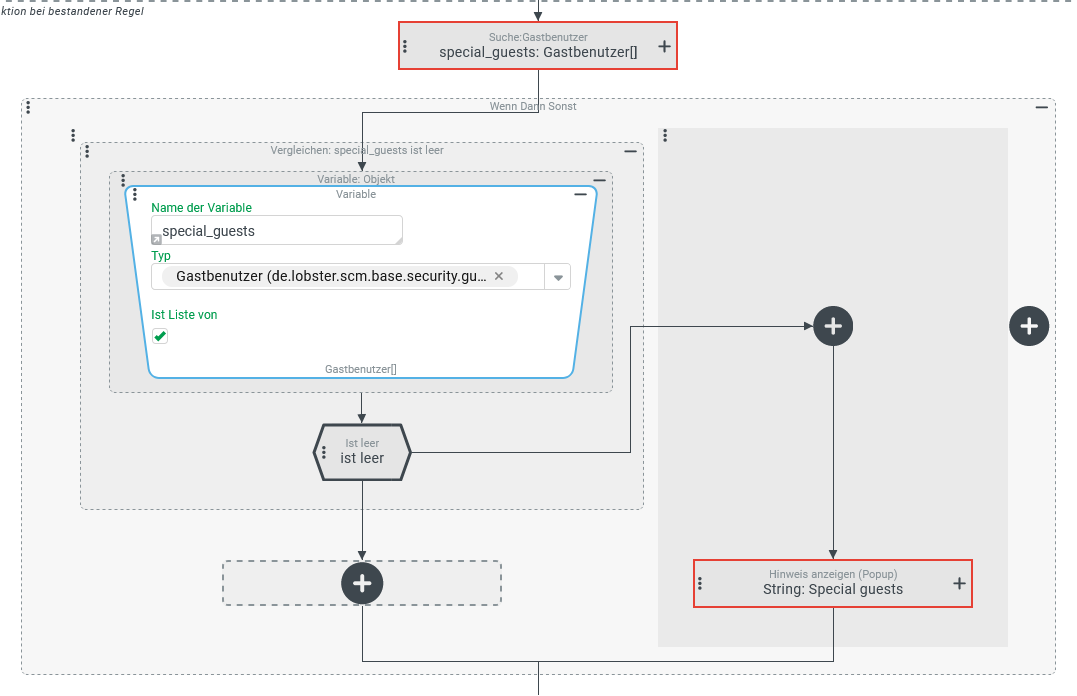The height and width of the screenshot is (696, 1077).
Task: Open the Typ dropdown arrow
Action: pos(558,278)
